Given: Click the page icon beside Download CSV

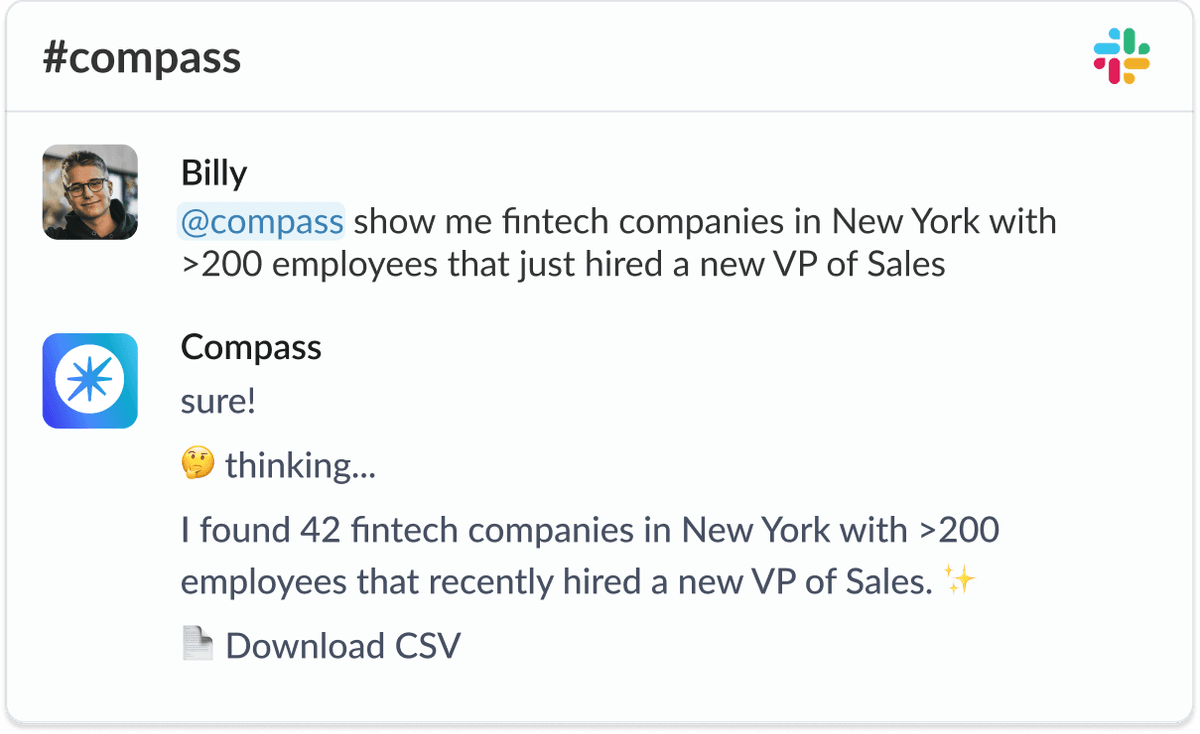Looking at the screenshot, I should (197, 644).
